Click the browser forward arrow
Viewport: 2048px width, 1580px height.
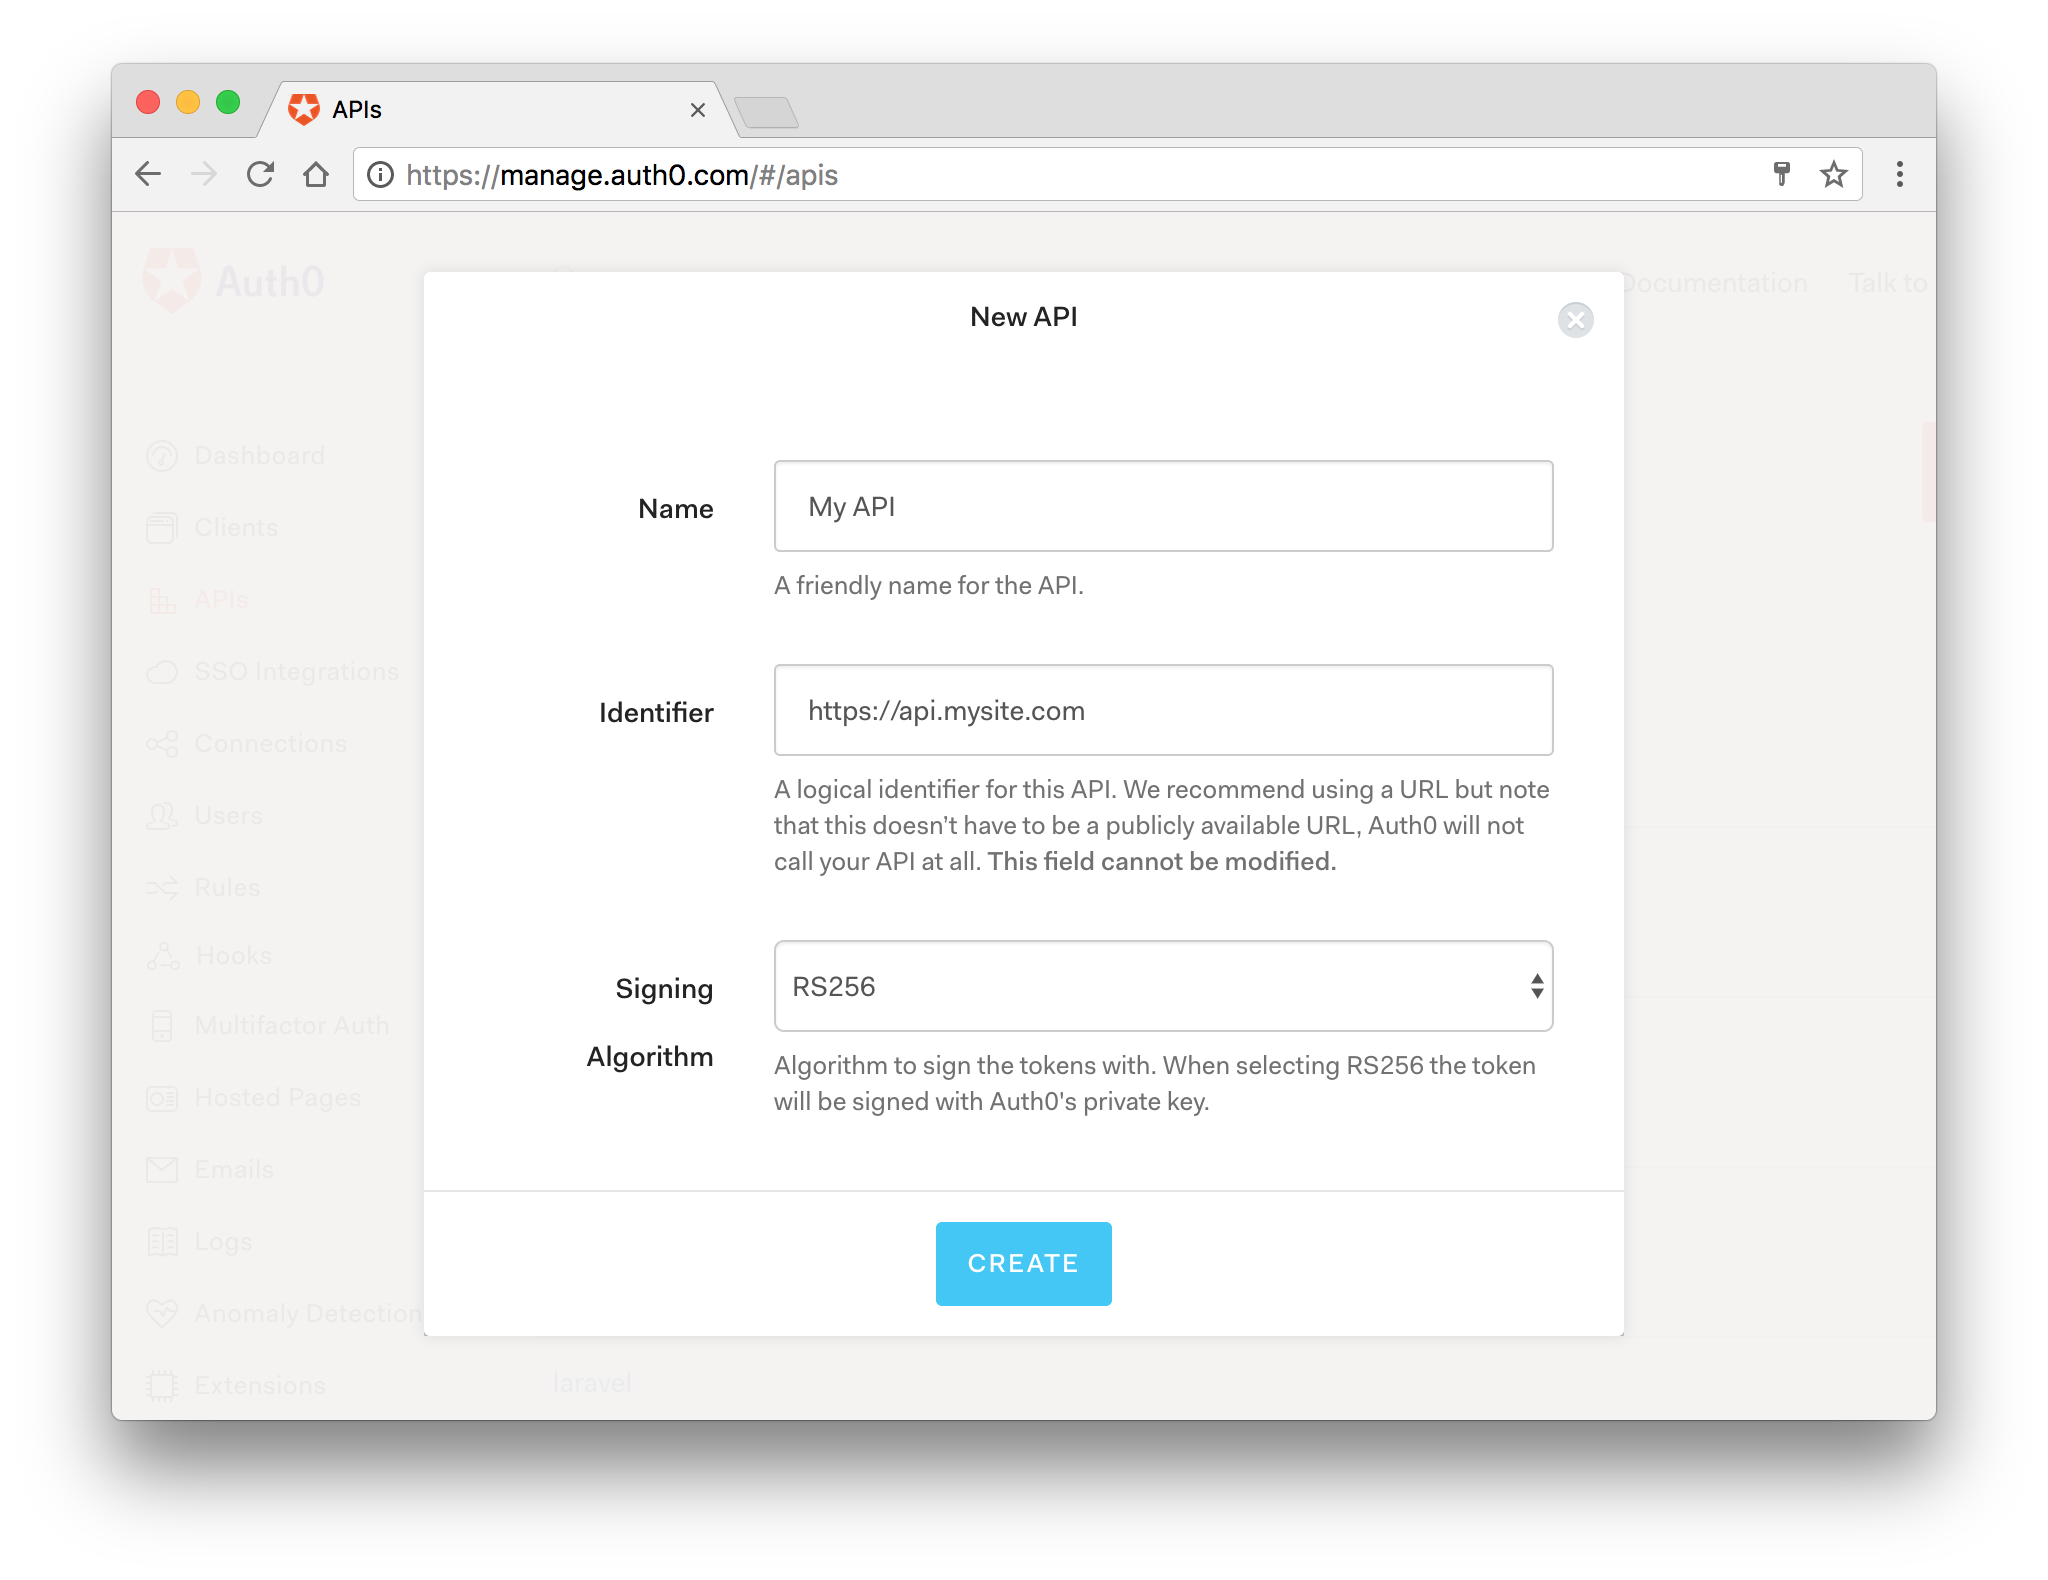[204, 174]
